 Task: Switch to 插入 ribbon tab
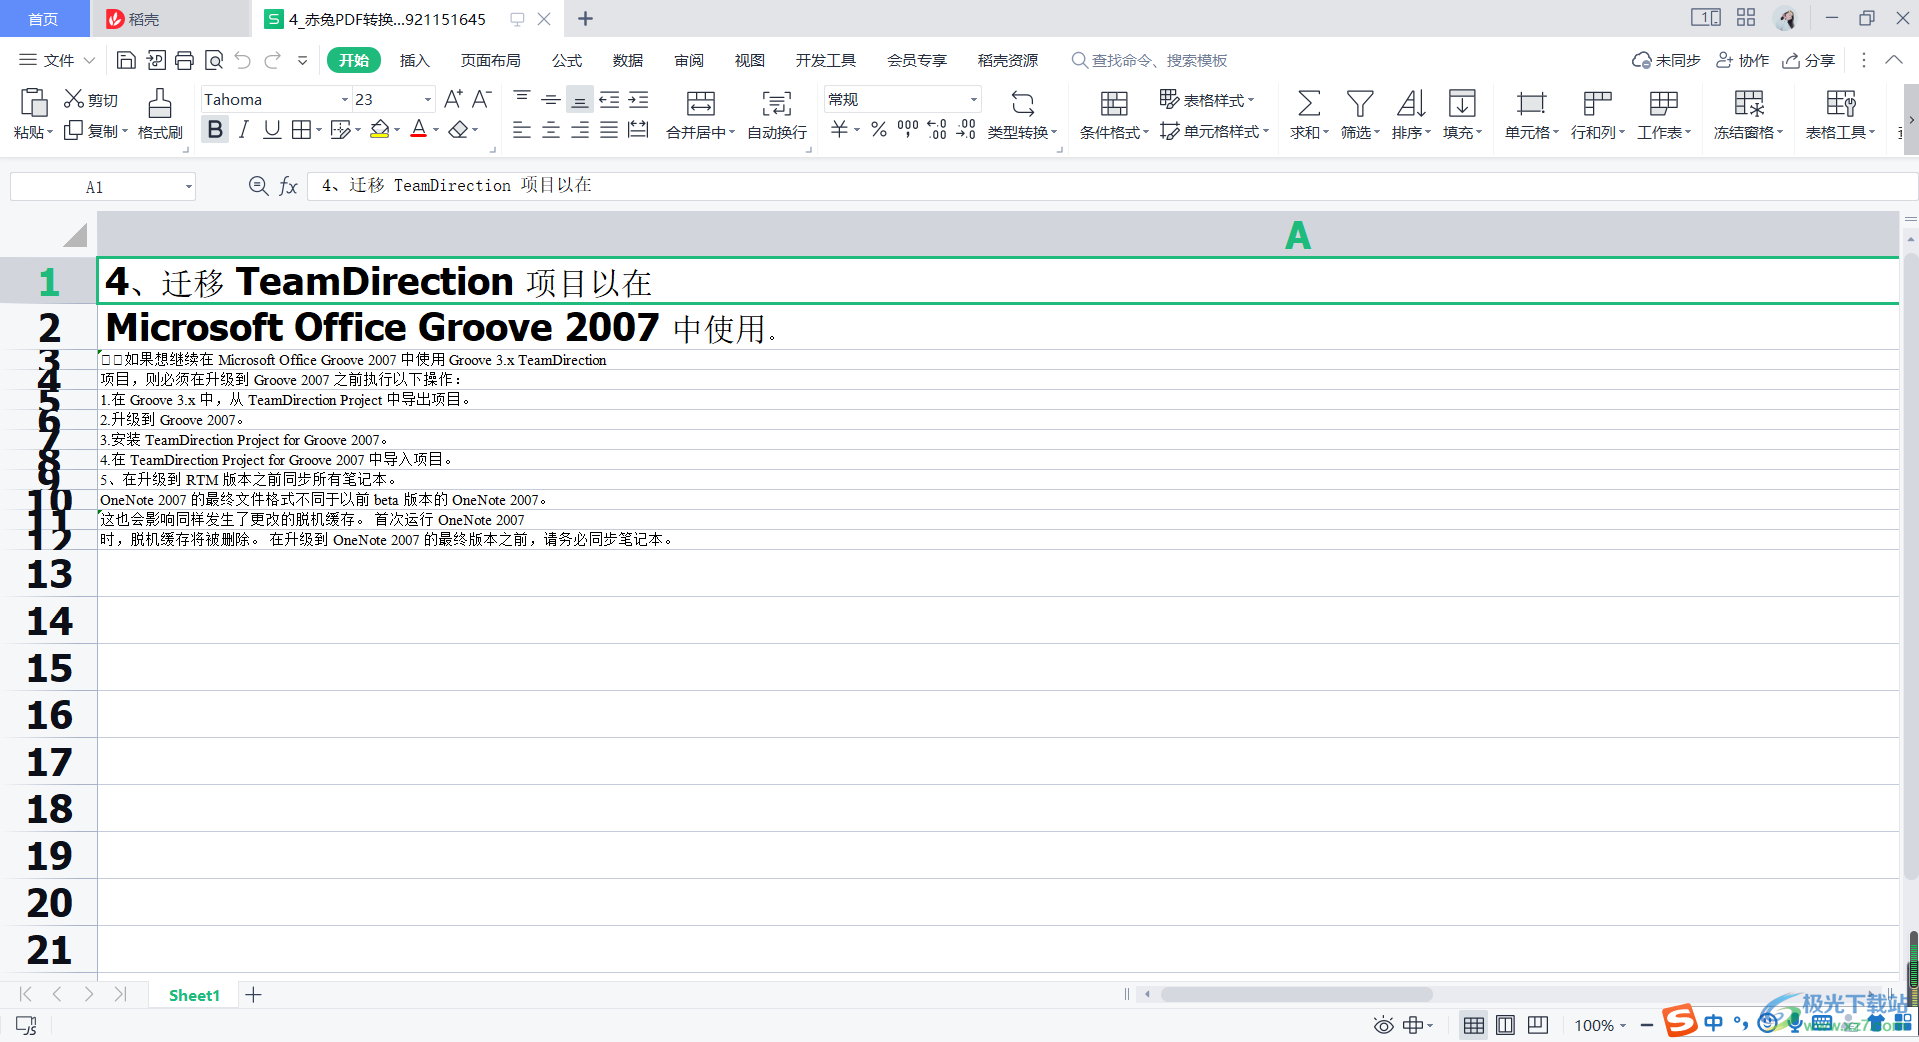click(414, 60)
